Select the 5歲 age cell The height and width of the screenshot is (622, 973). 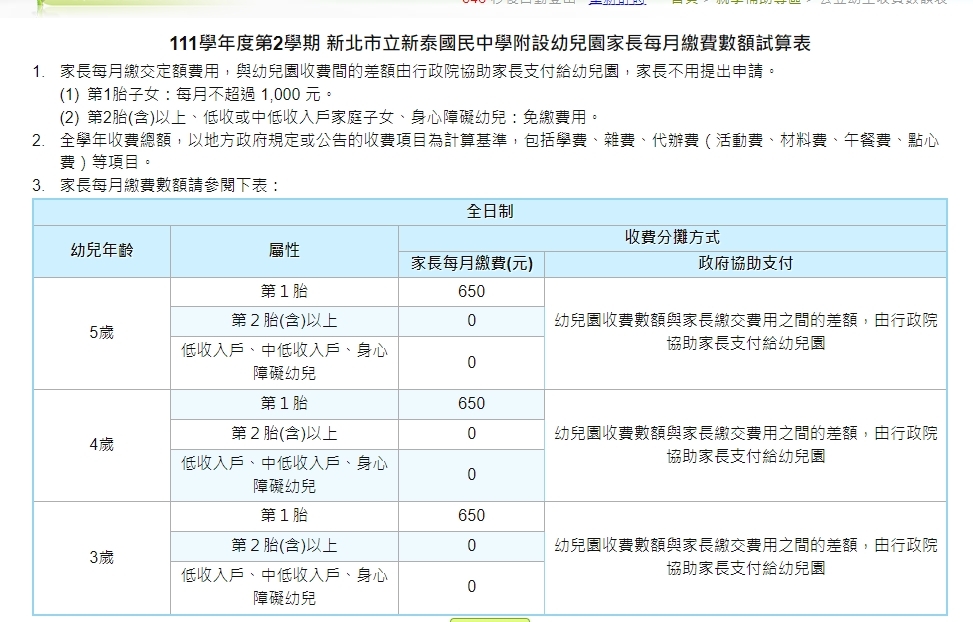point(102,333)
